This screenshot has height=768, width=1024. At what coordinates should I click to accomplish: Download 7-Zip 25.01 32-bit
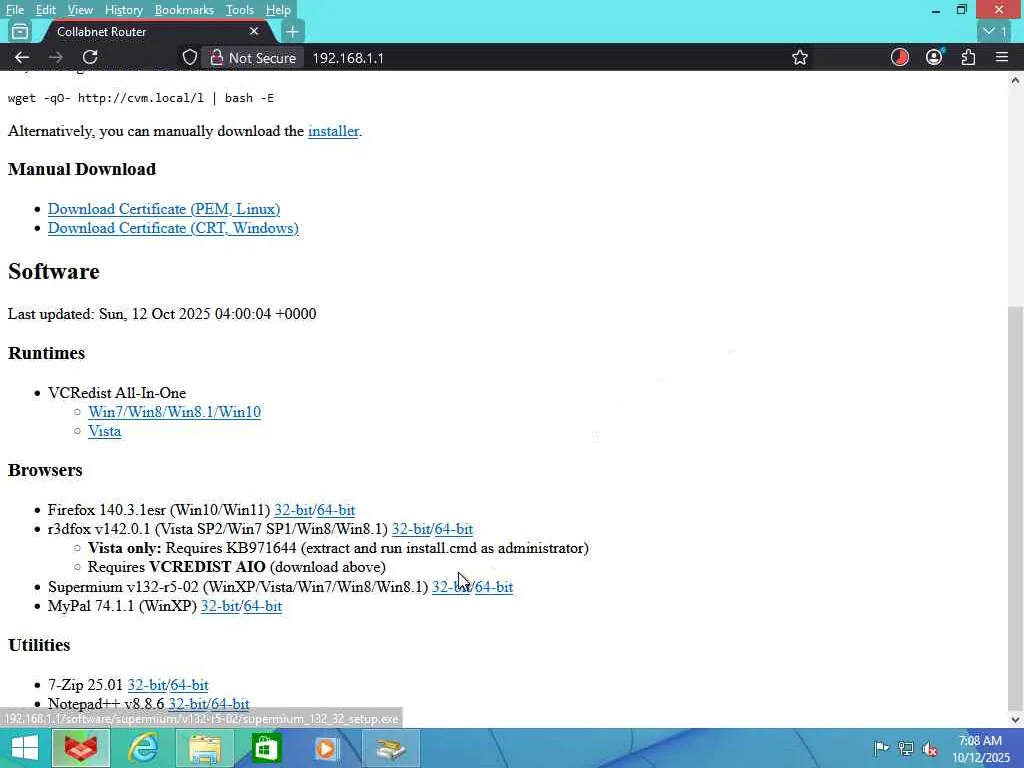146,685
